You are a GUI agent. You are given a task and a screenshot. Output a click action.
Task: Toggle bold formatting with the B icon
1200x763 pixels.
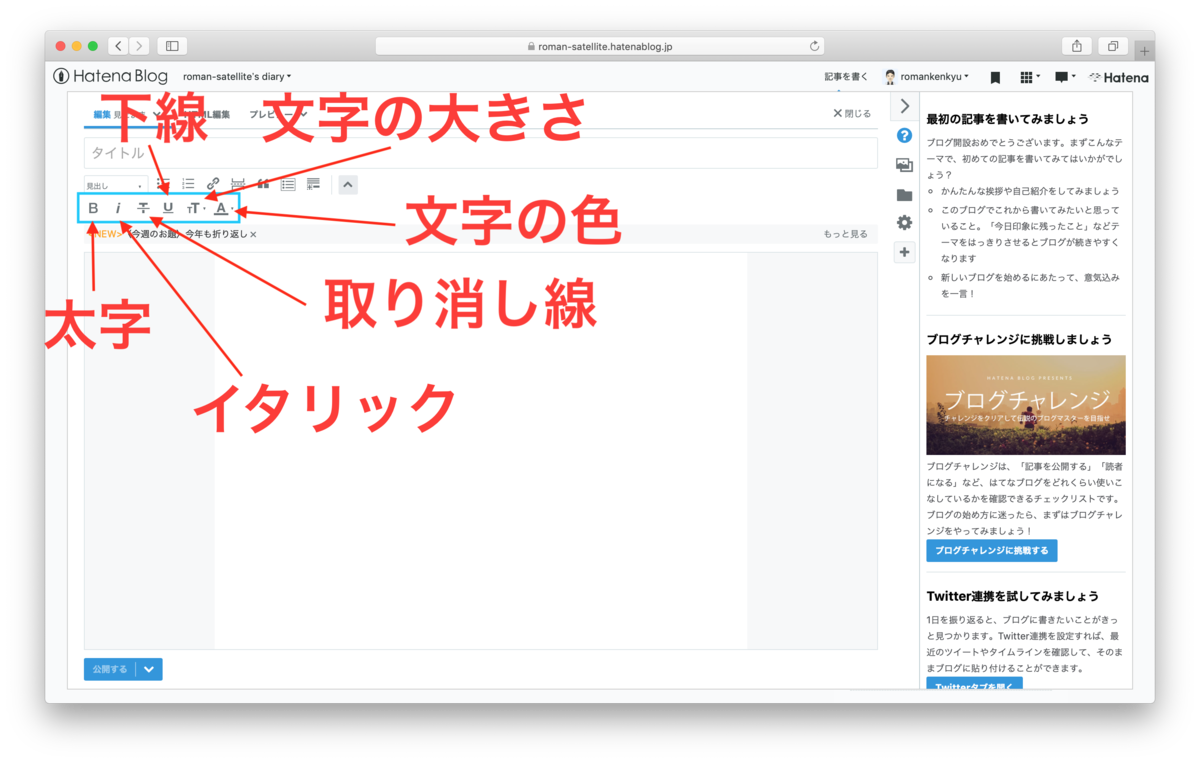(x=93, y=208)
